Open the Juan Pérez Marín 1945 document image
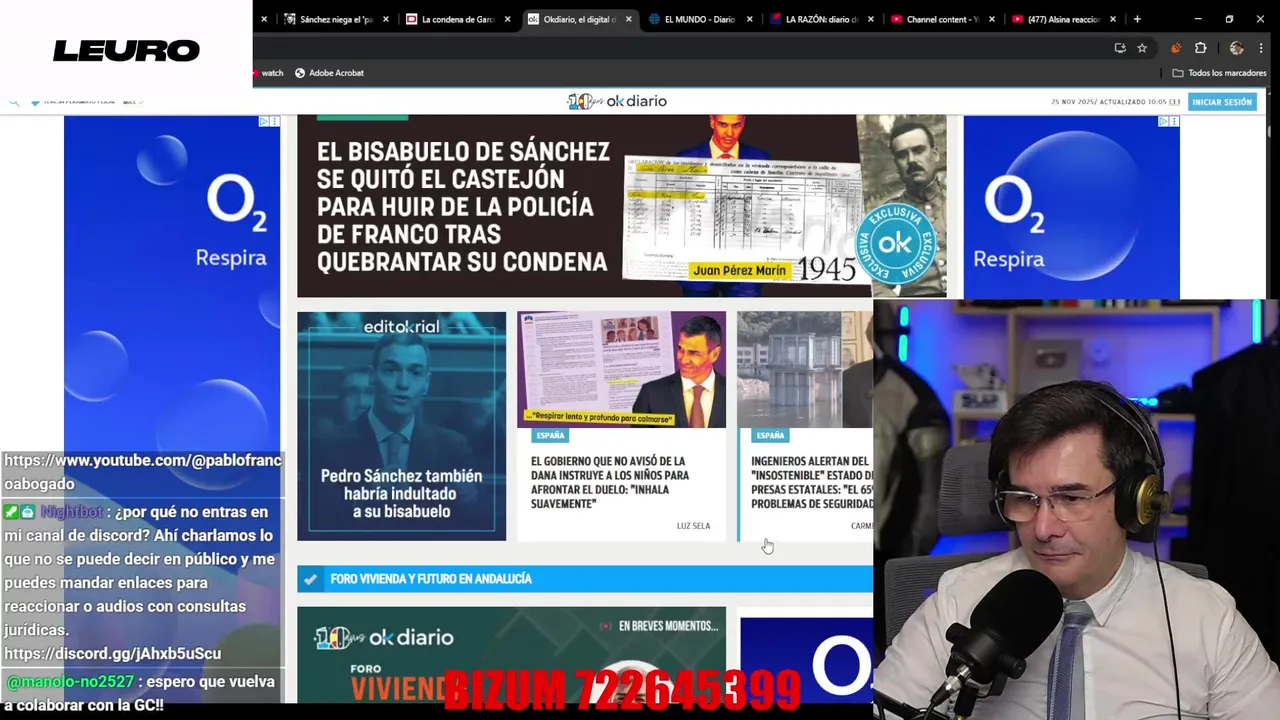 (740, 218)
